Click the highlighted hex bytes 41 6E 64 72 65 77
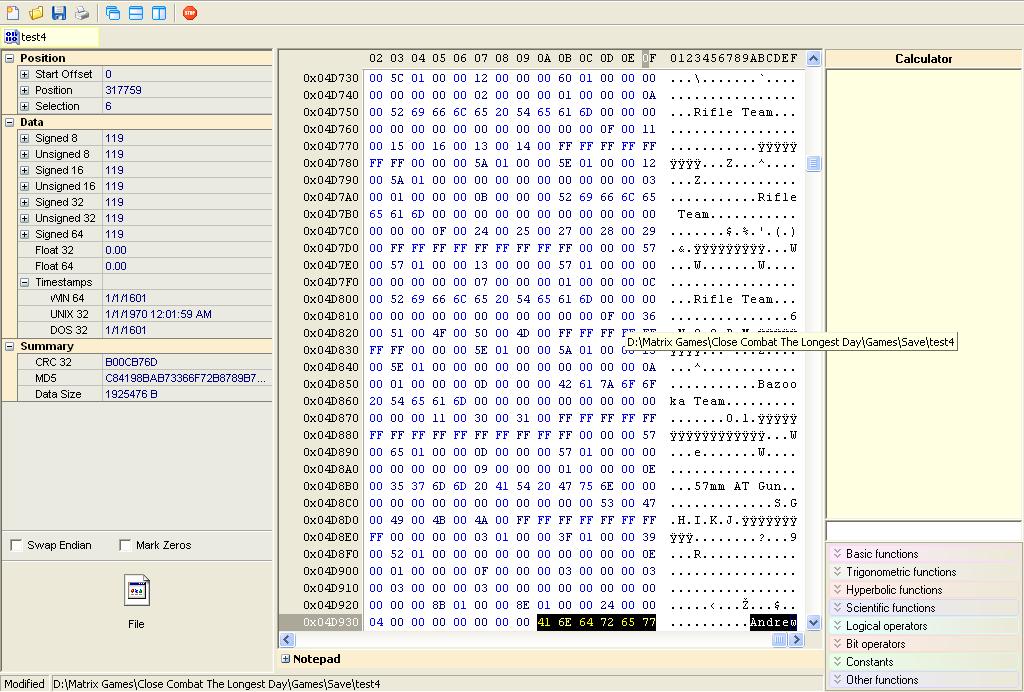Image resolution: width=1024 pixels, height=692 pixels. coord(596,622)
